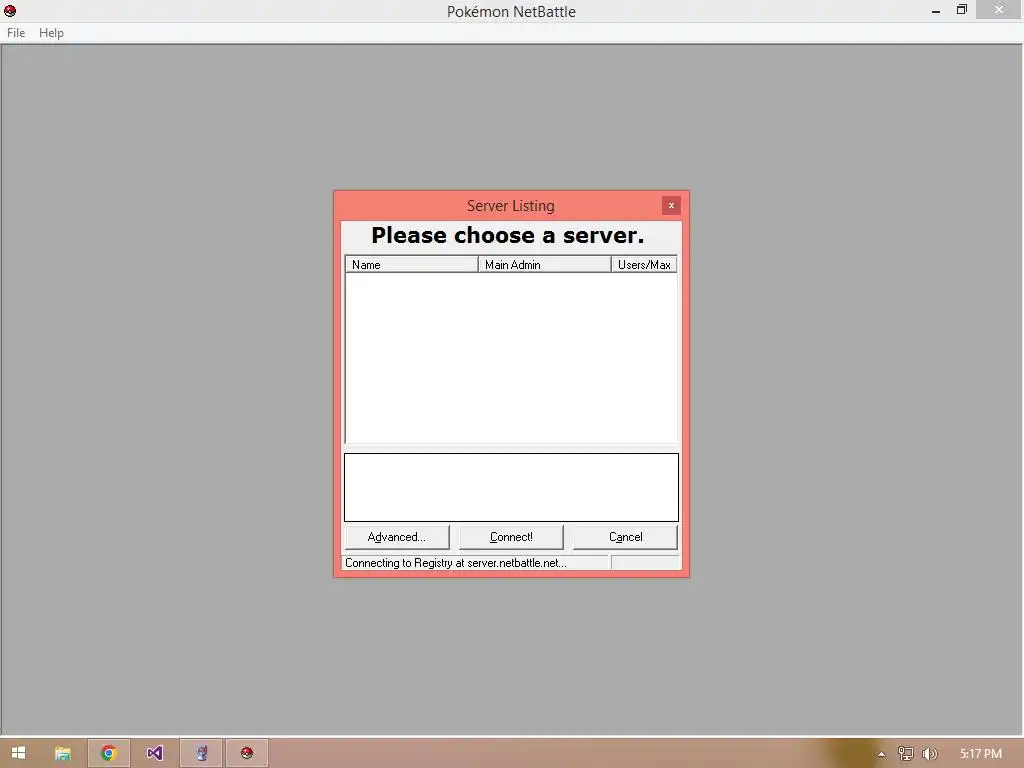Open the Help menu
This screenshot has height=768, width=1024.
[x=51, y=33]
